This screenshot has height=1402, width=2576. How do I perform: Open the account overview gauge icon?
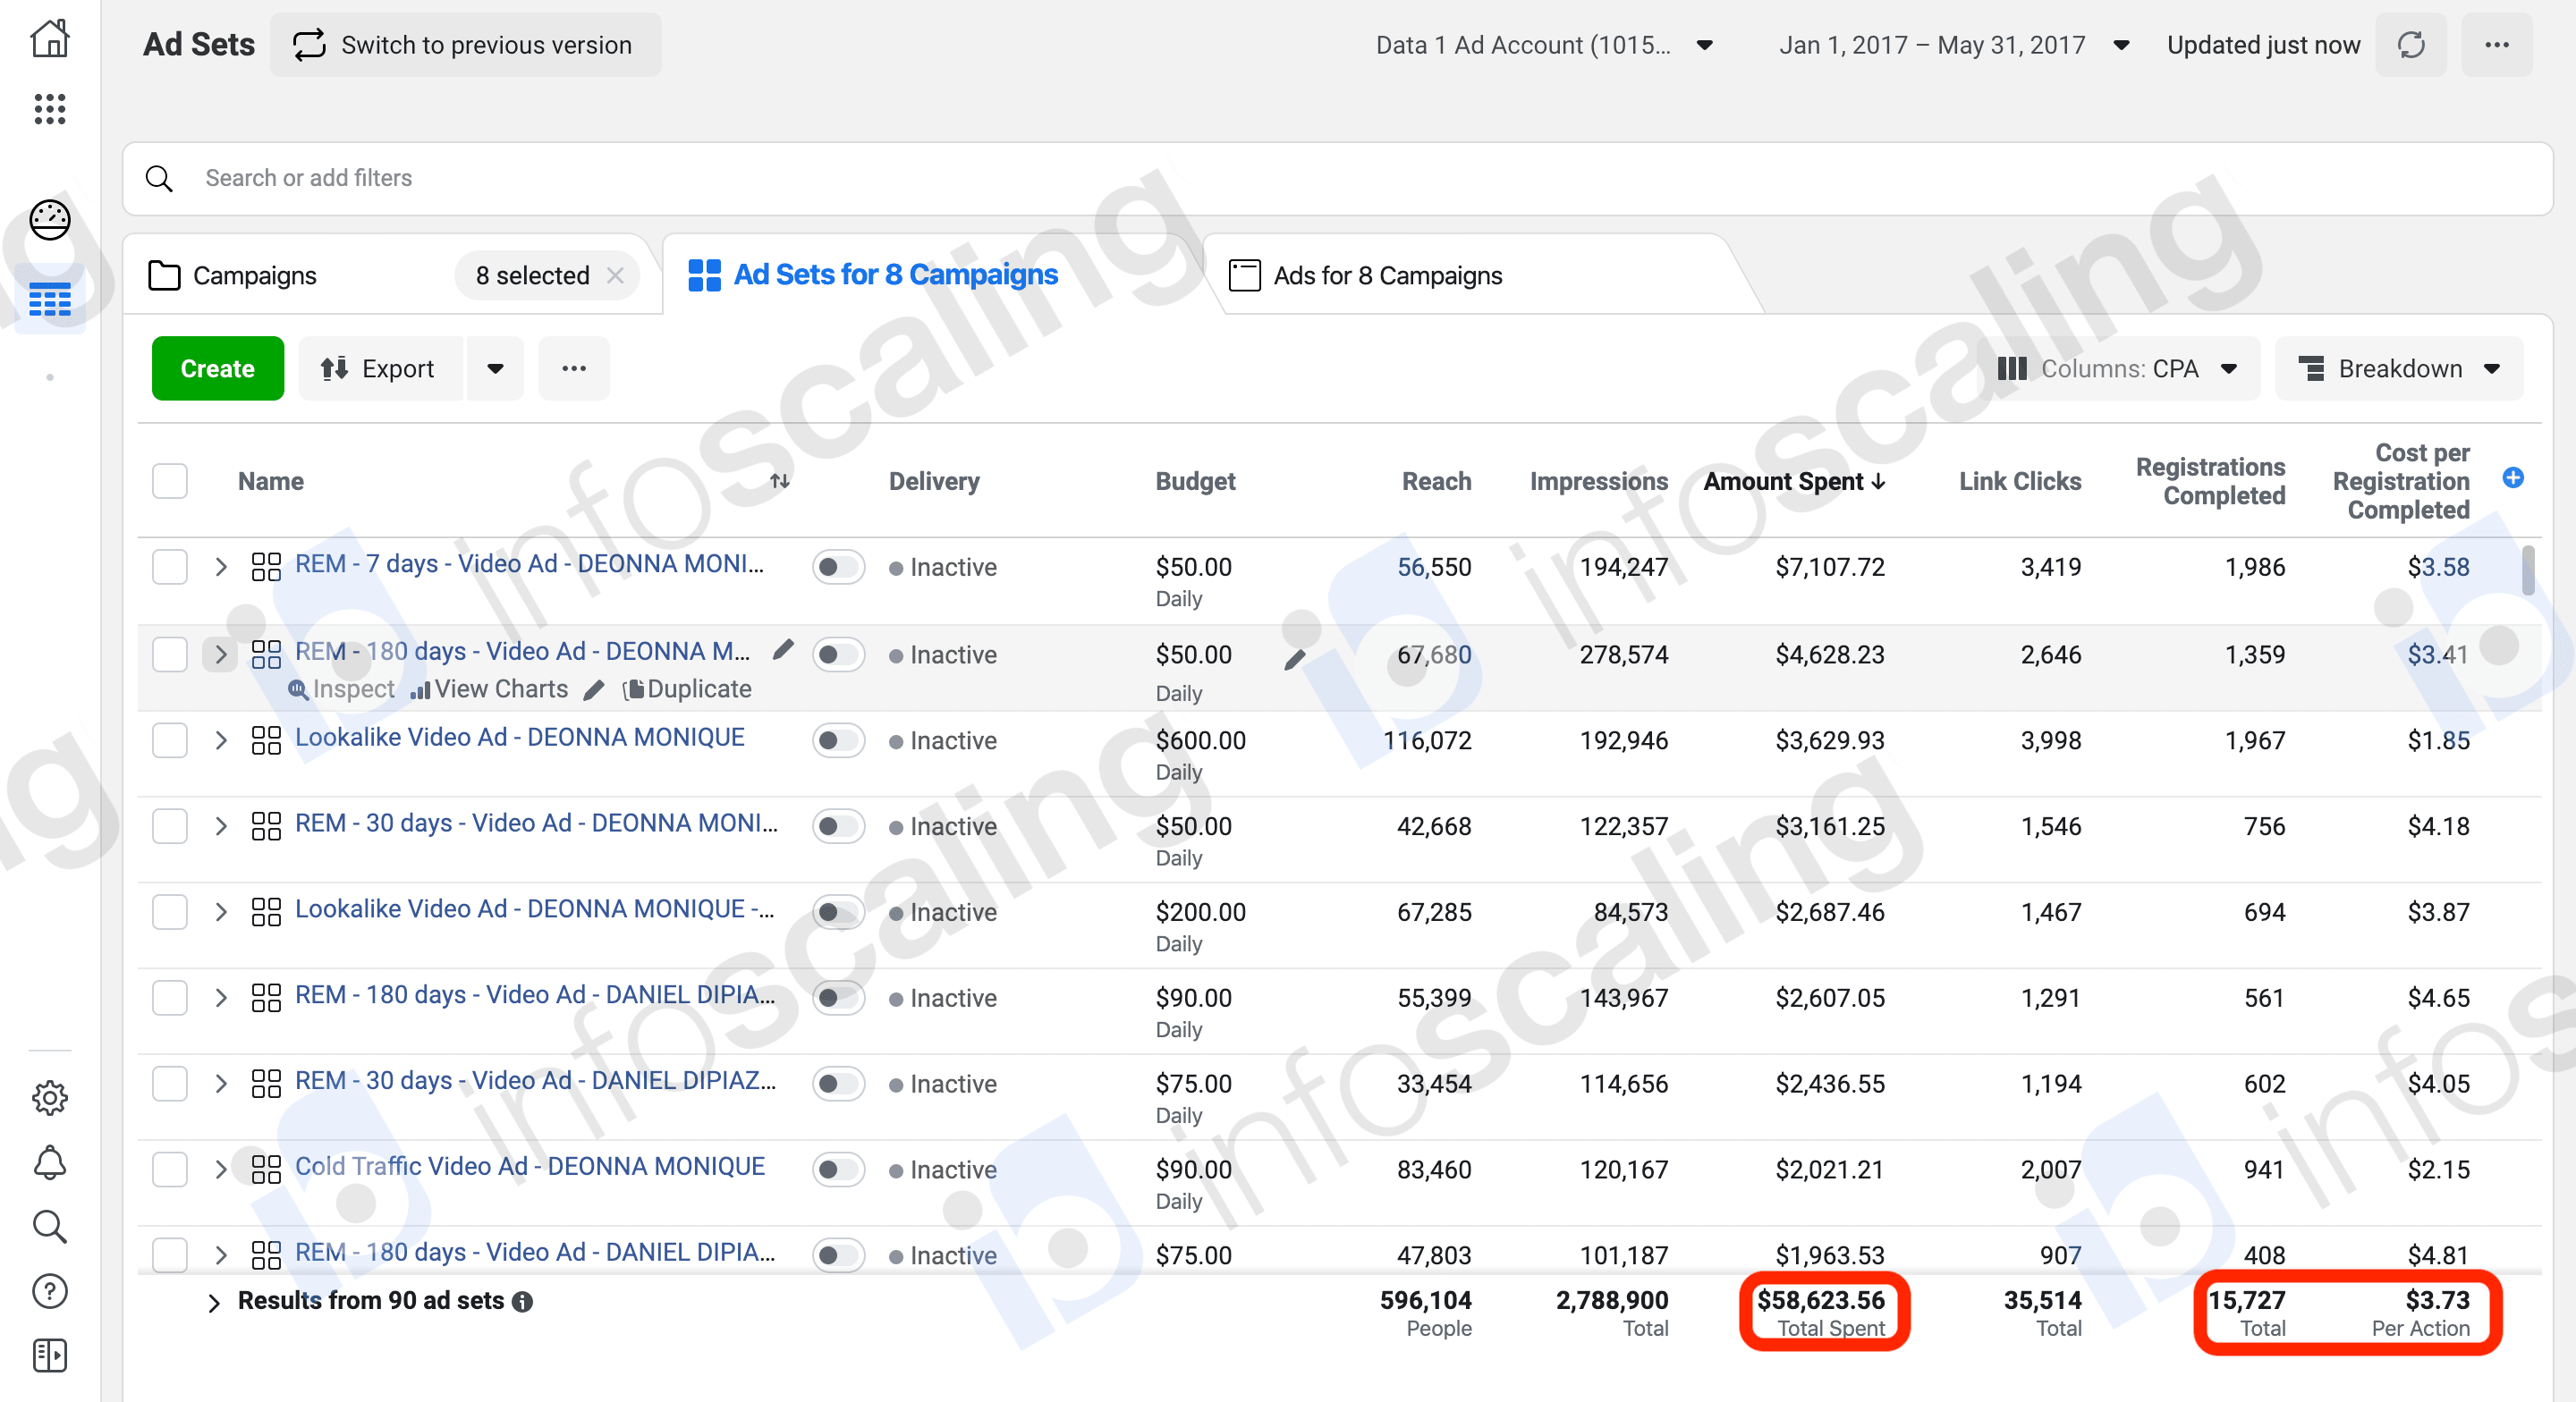pos(49,220)
